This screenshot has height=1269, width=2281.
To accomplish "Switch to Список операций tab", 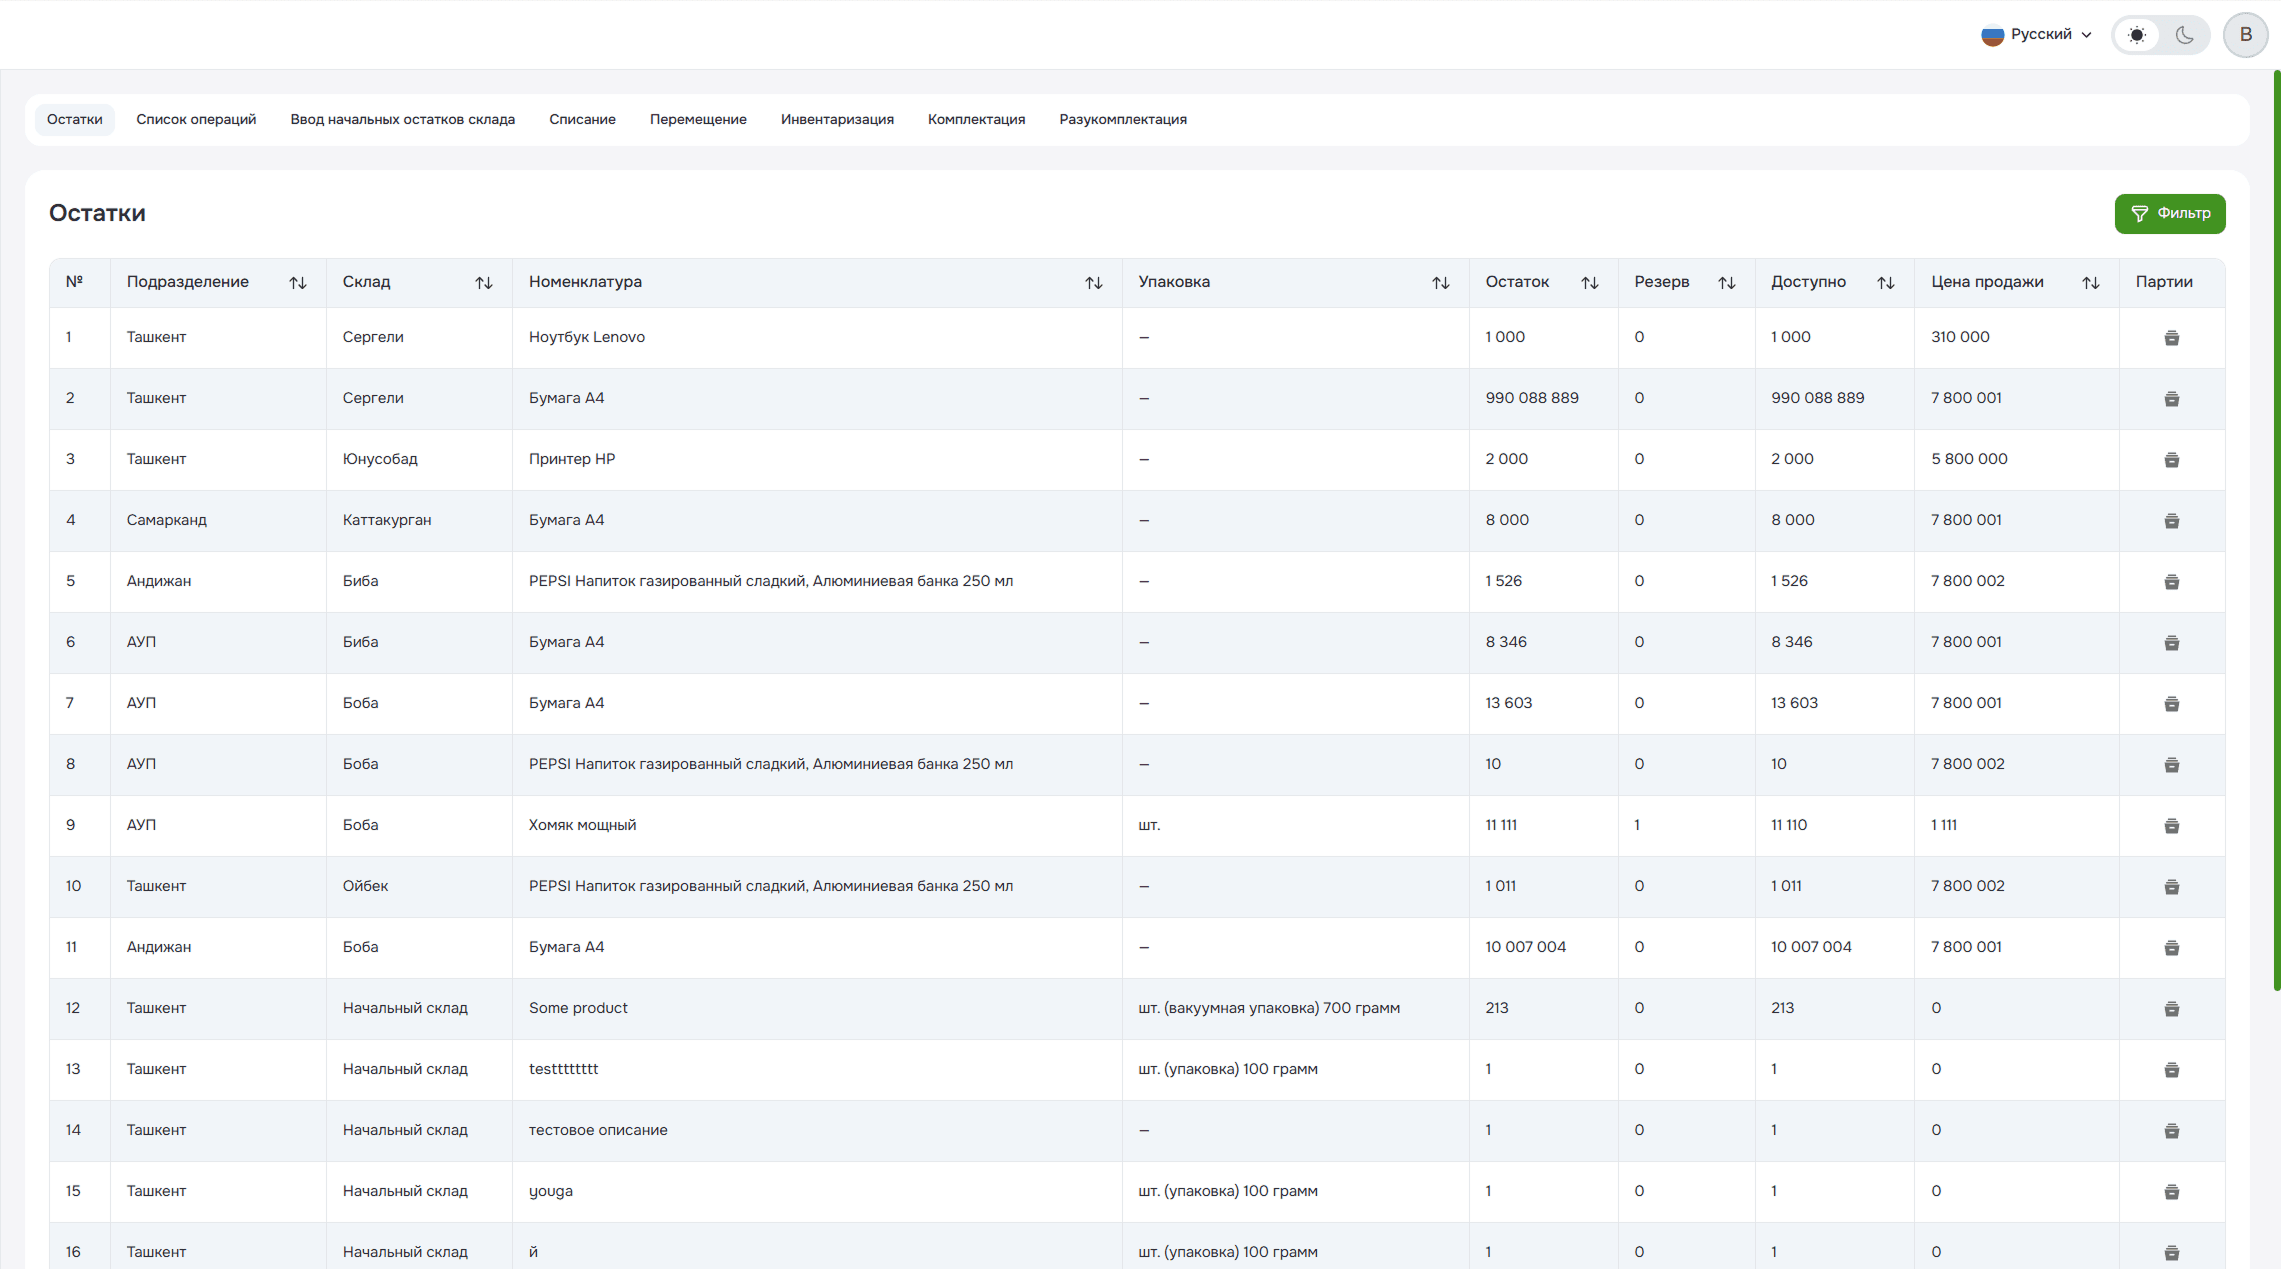I will [196, 119].
